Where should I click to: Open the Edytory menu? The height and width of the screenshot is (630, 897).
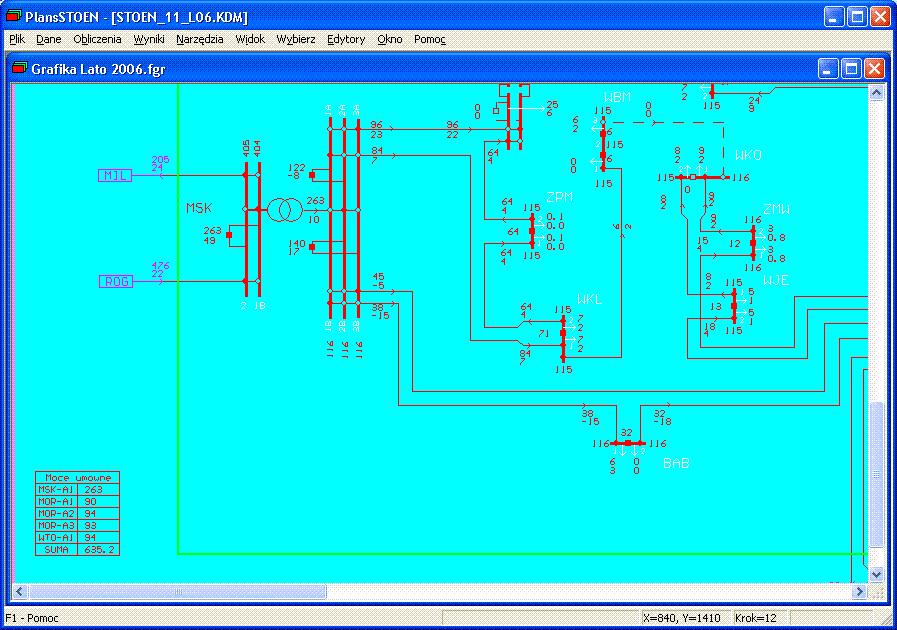tap(346, 39)
